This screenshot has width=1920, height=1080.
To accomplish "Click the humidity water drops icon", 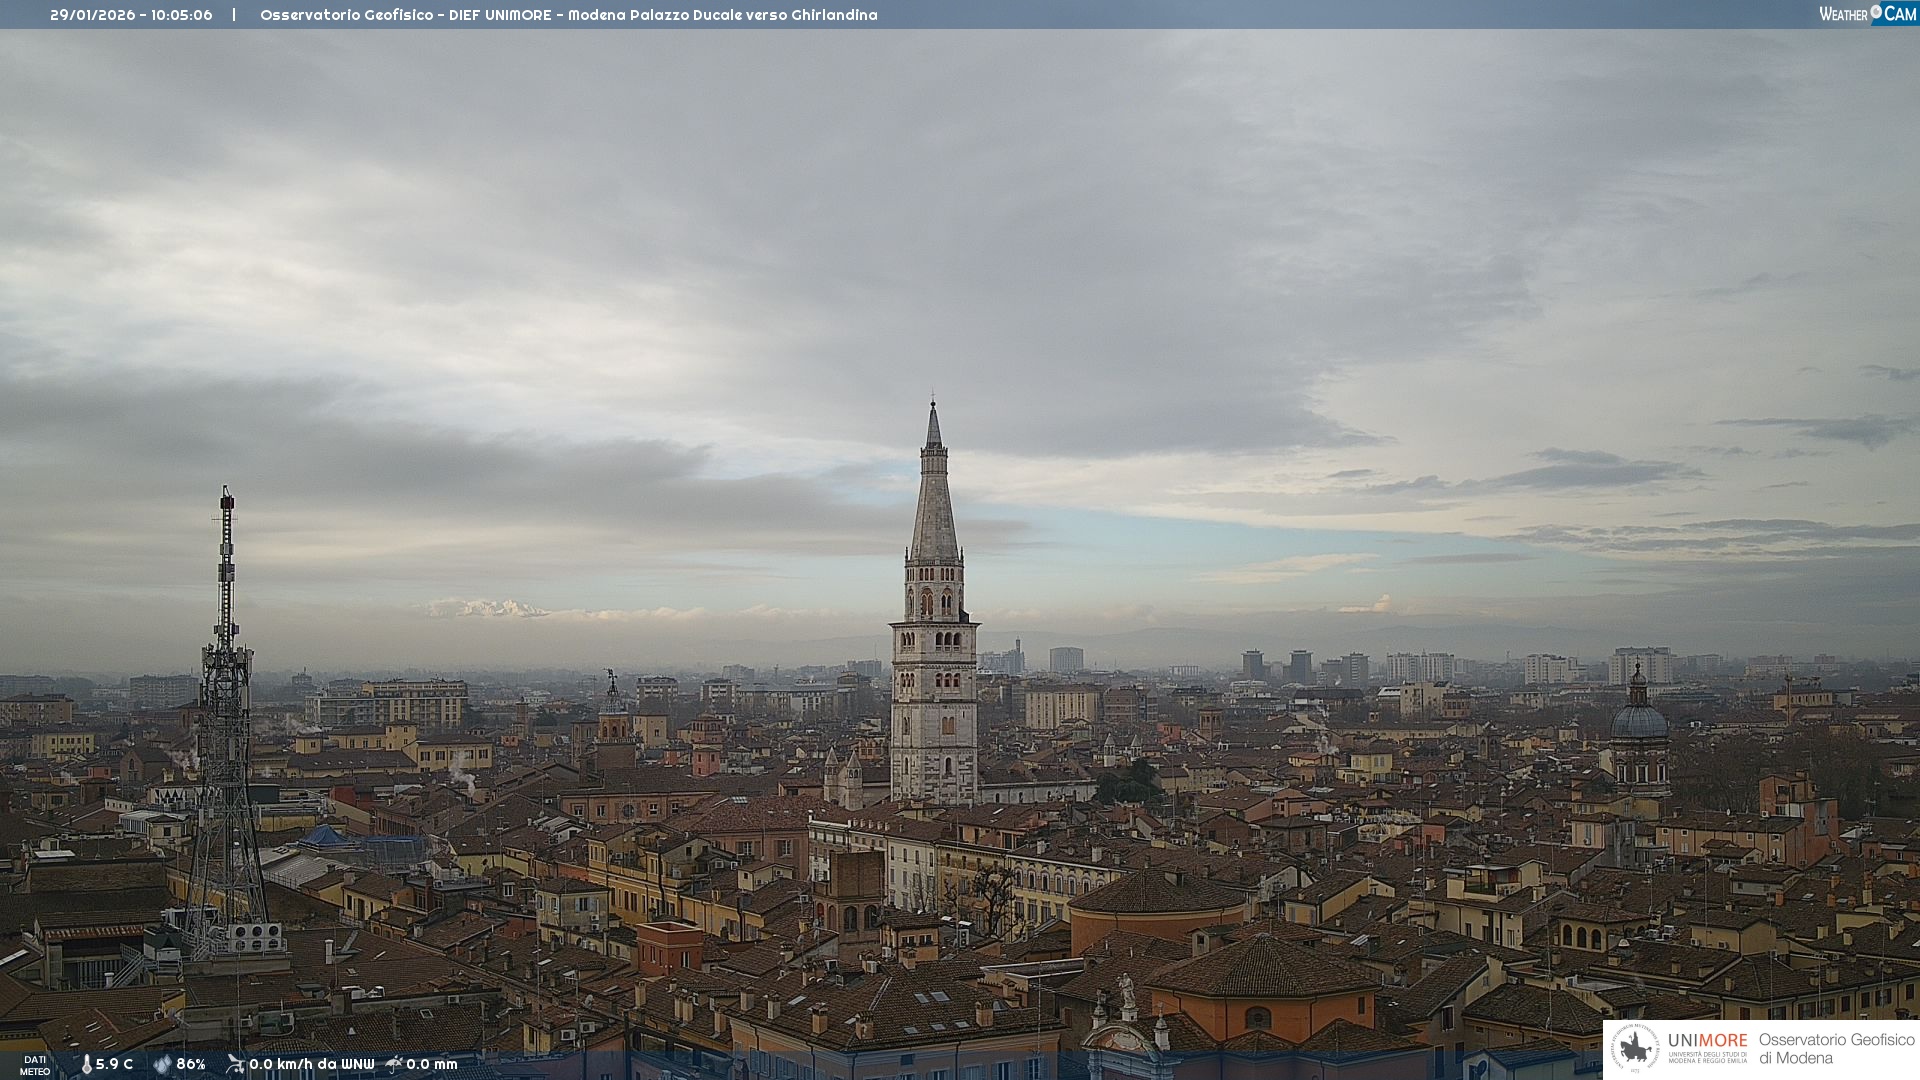I will 162,1065.
